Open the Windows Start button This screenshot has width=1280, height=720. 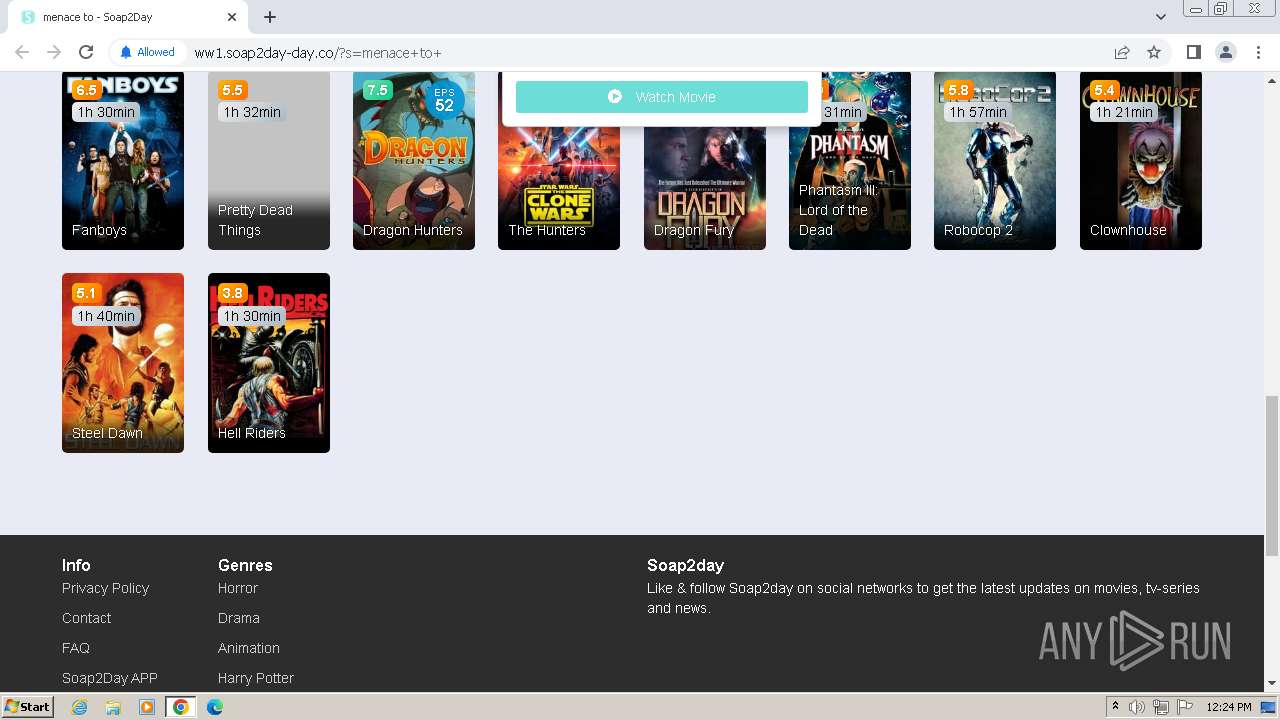point(28,707)
